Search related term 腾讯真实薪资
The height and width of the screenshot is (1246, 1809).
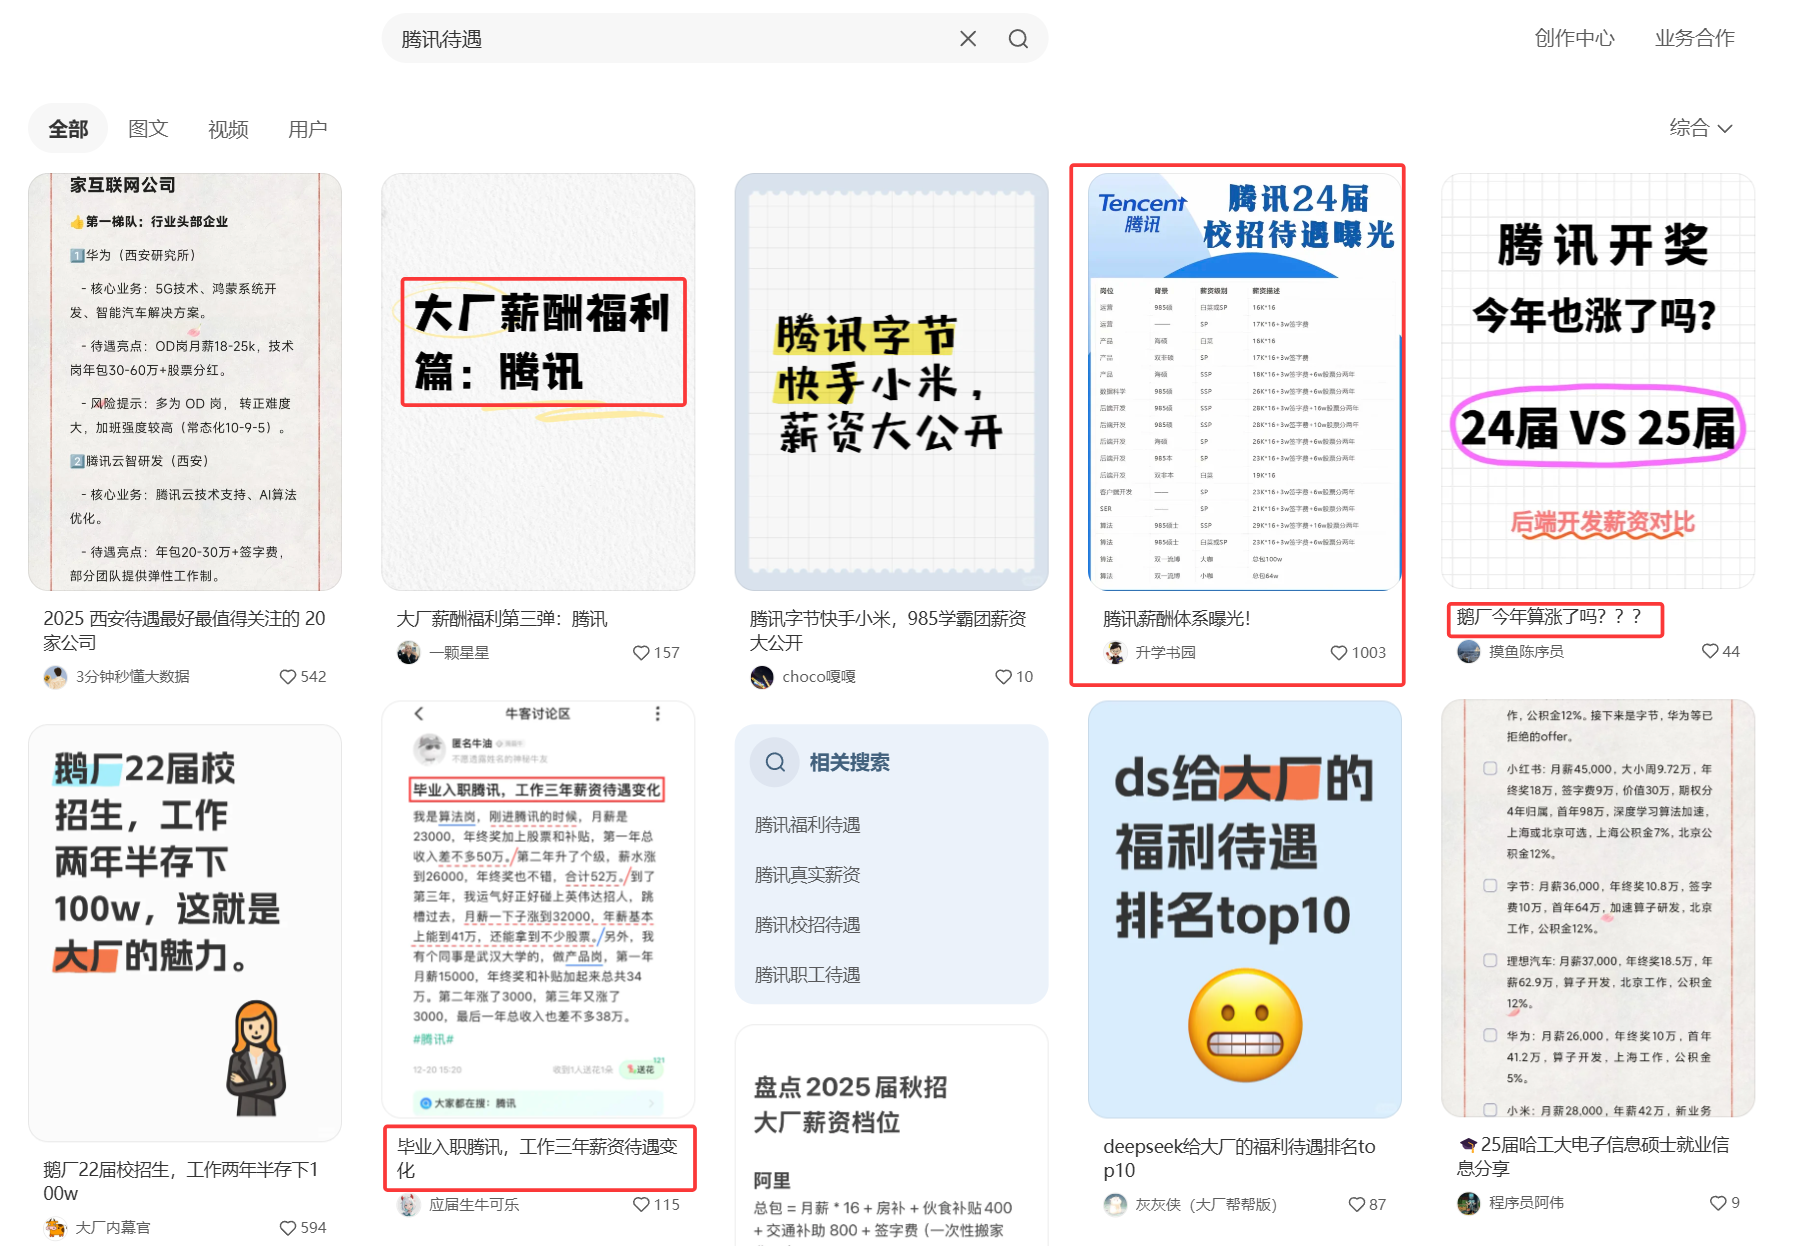tap(808, 875)
